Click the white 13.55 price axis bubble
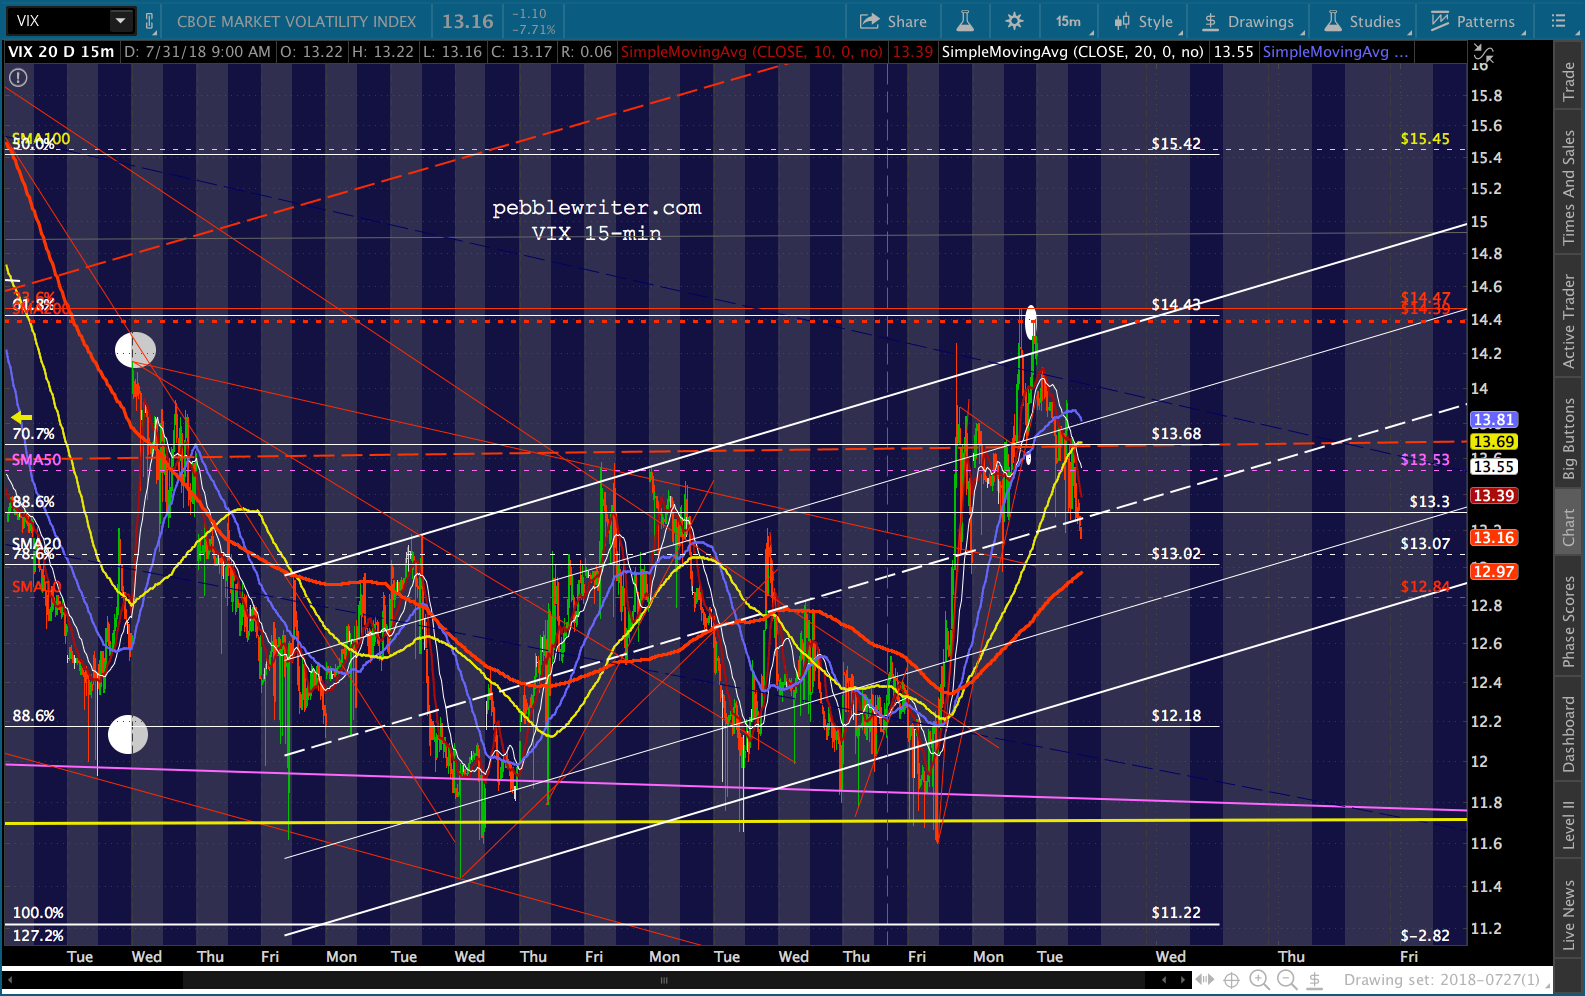Image resolution: width=1585 pixels, height=996 pixels. pos(1493,466)
